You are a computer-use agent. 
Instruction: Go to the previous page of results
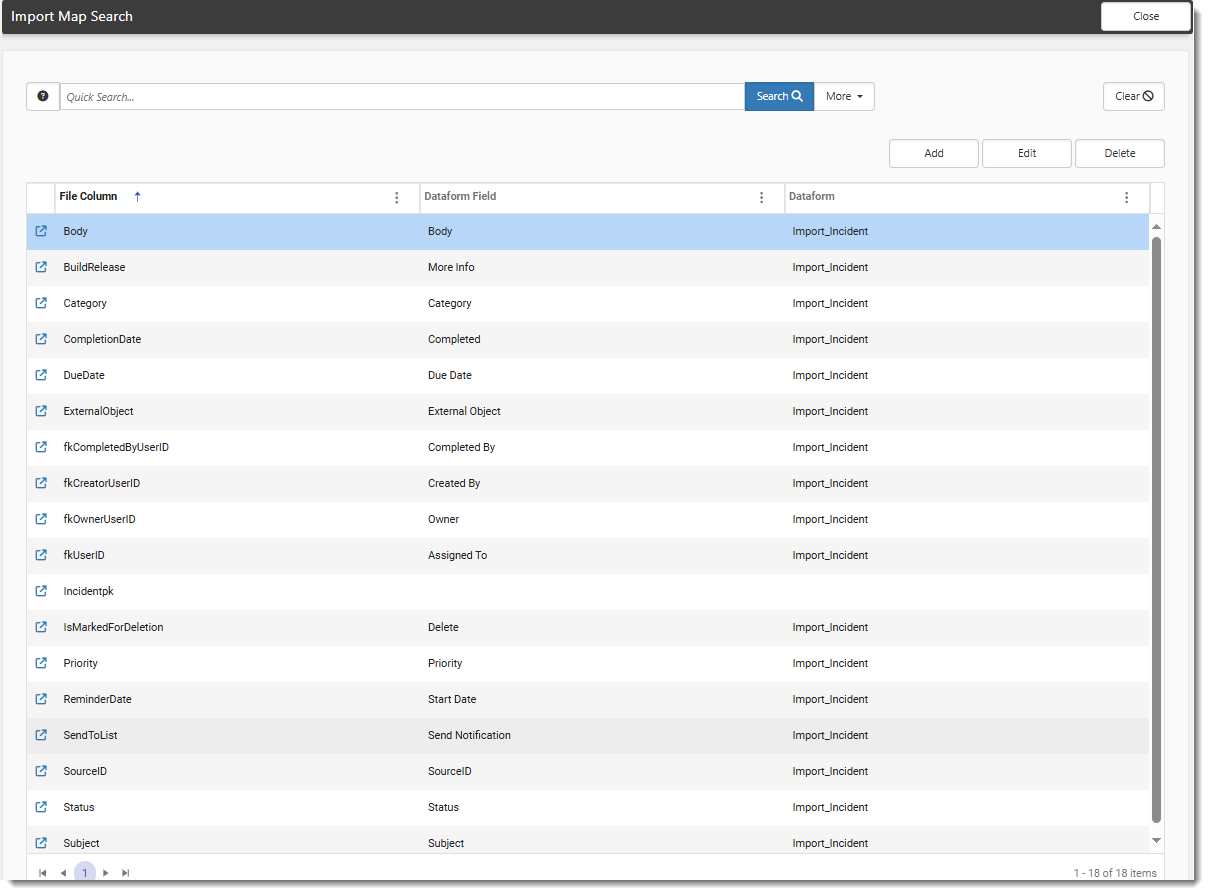click(x=63, y=873)
